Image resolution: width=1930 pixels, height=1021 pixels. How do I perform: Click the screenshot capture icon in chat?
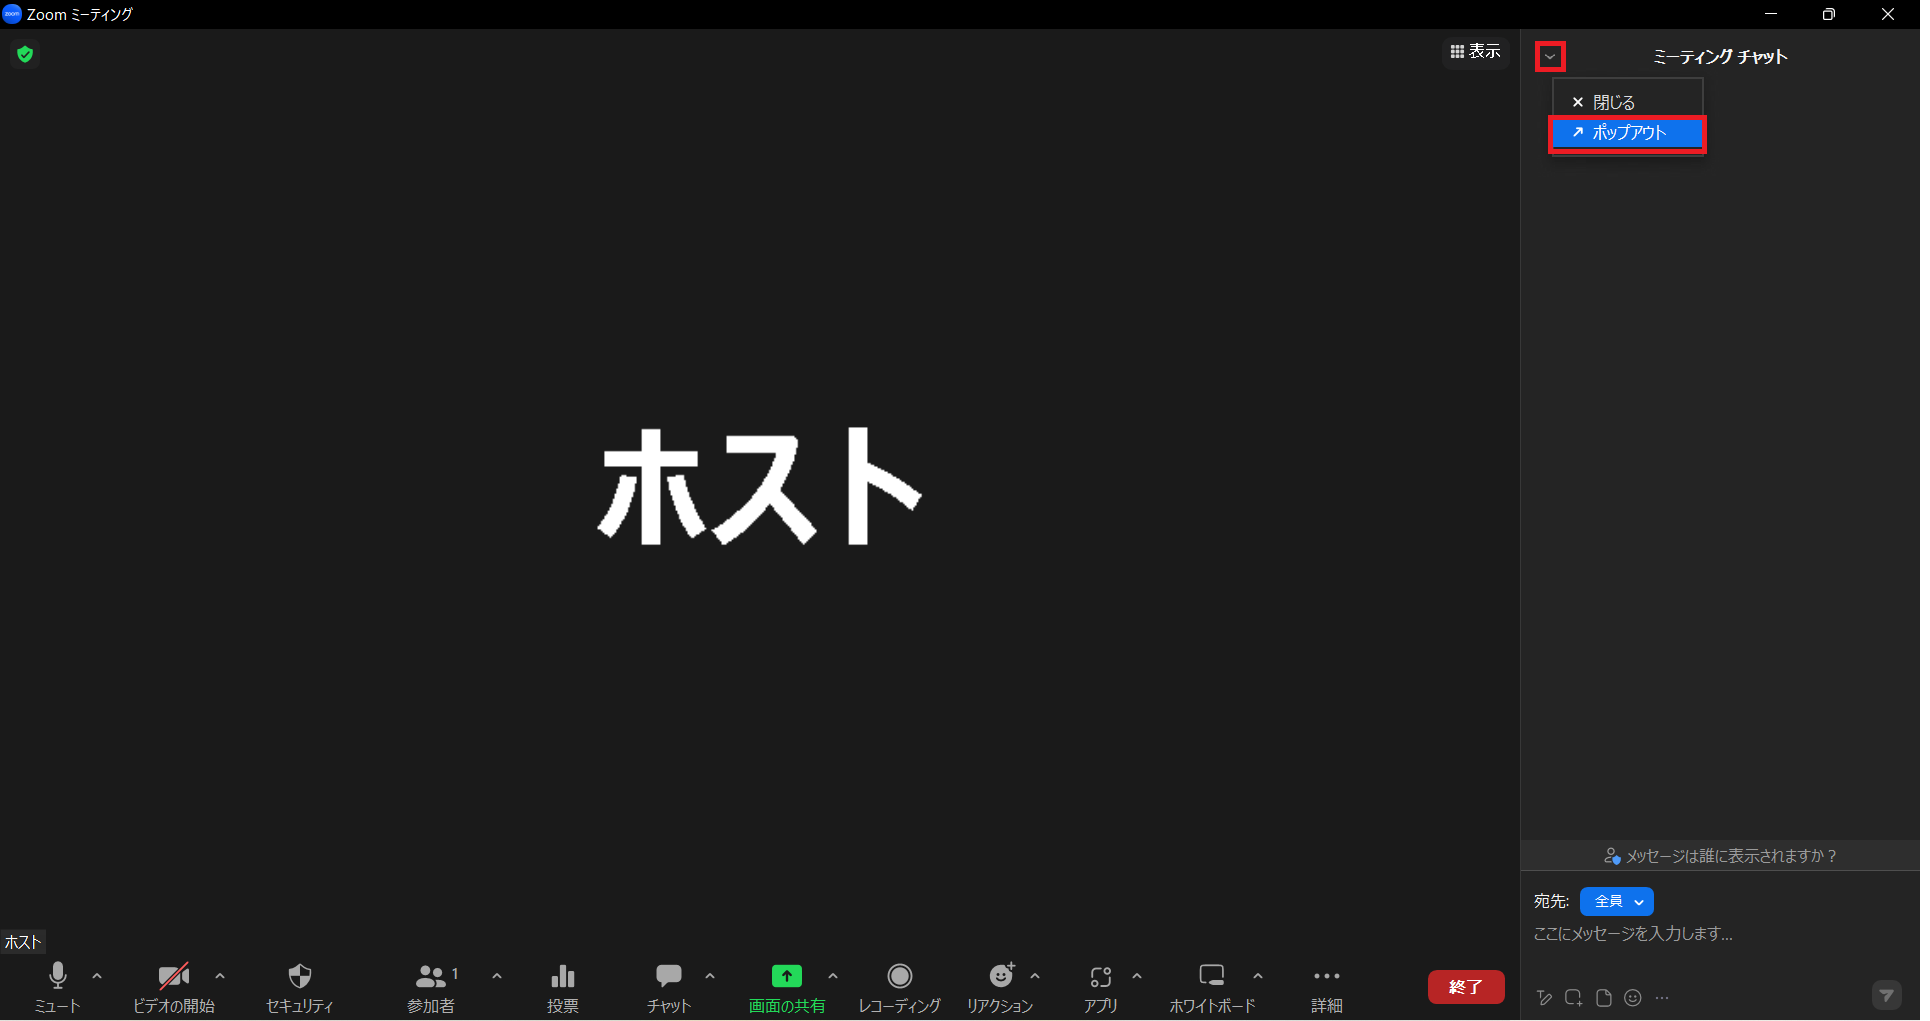click(1574, 998)
